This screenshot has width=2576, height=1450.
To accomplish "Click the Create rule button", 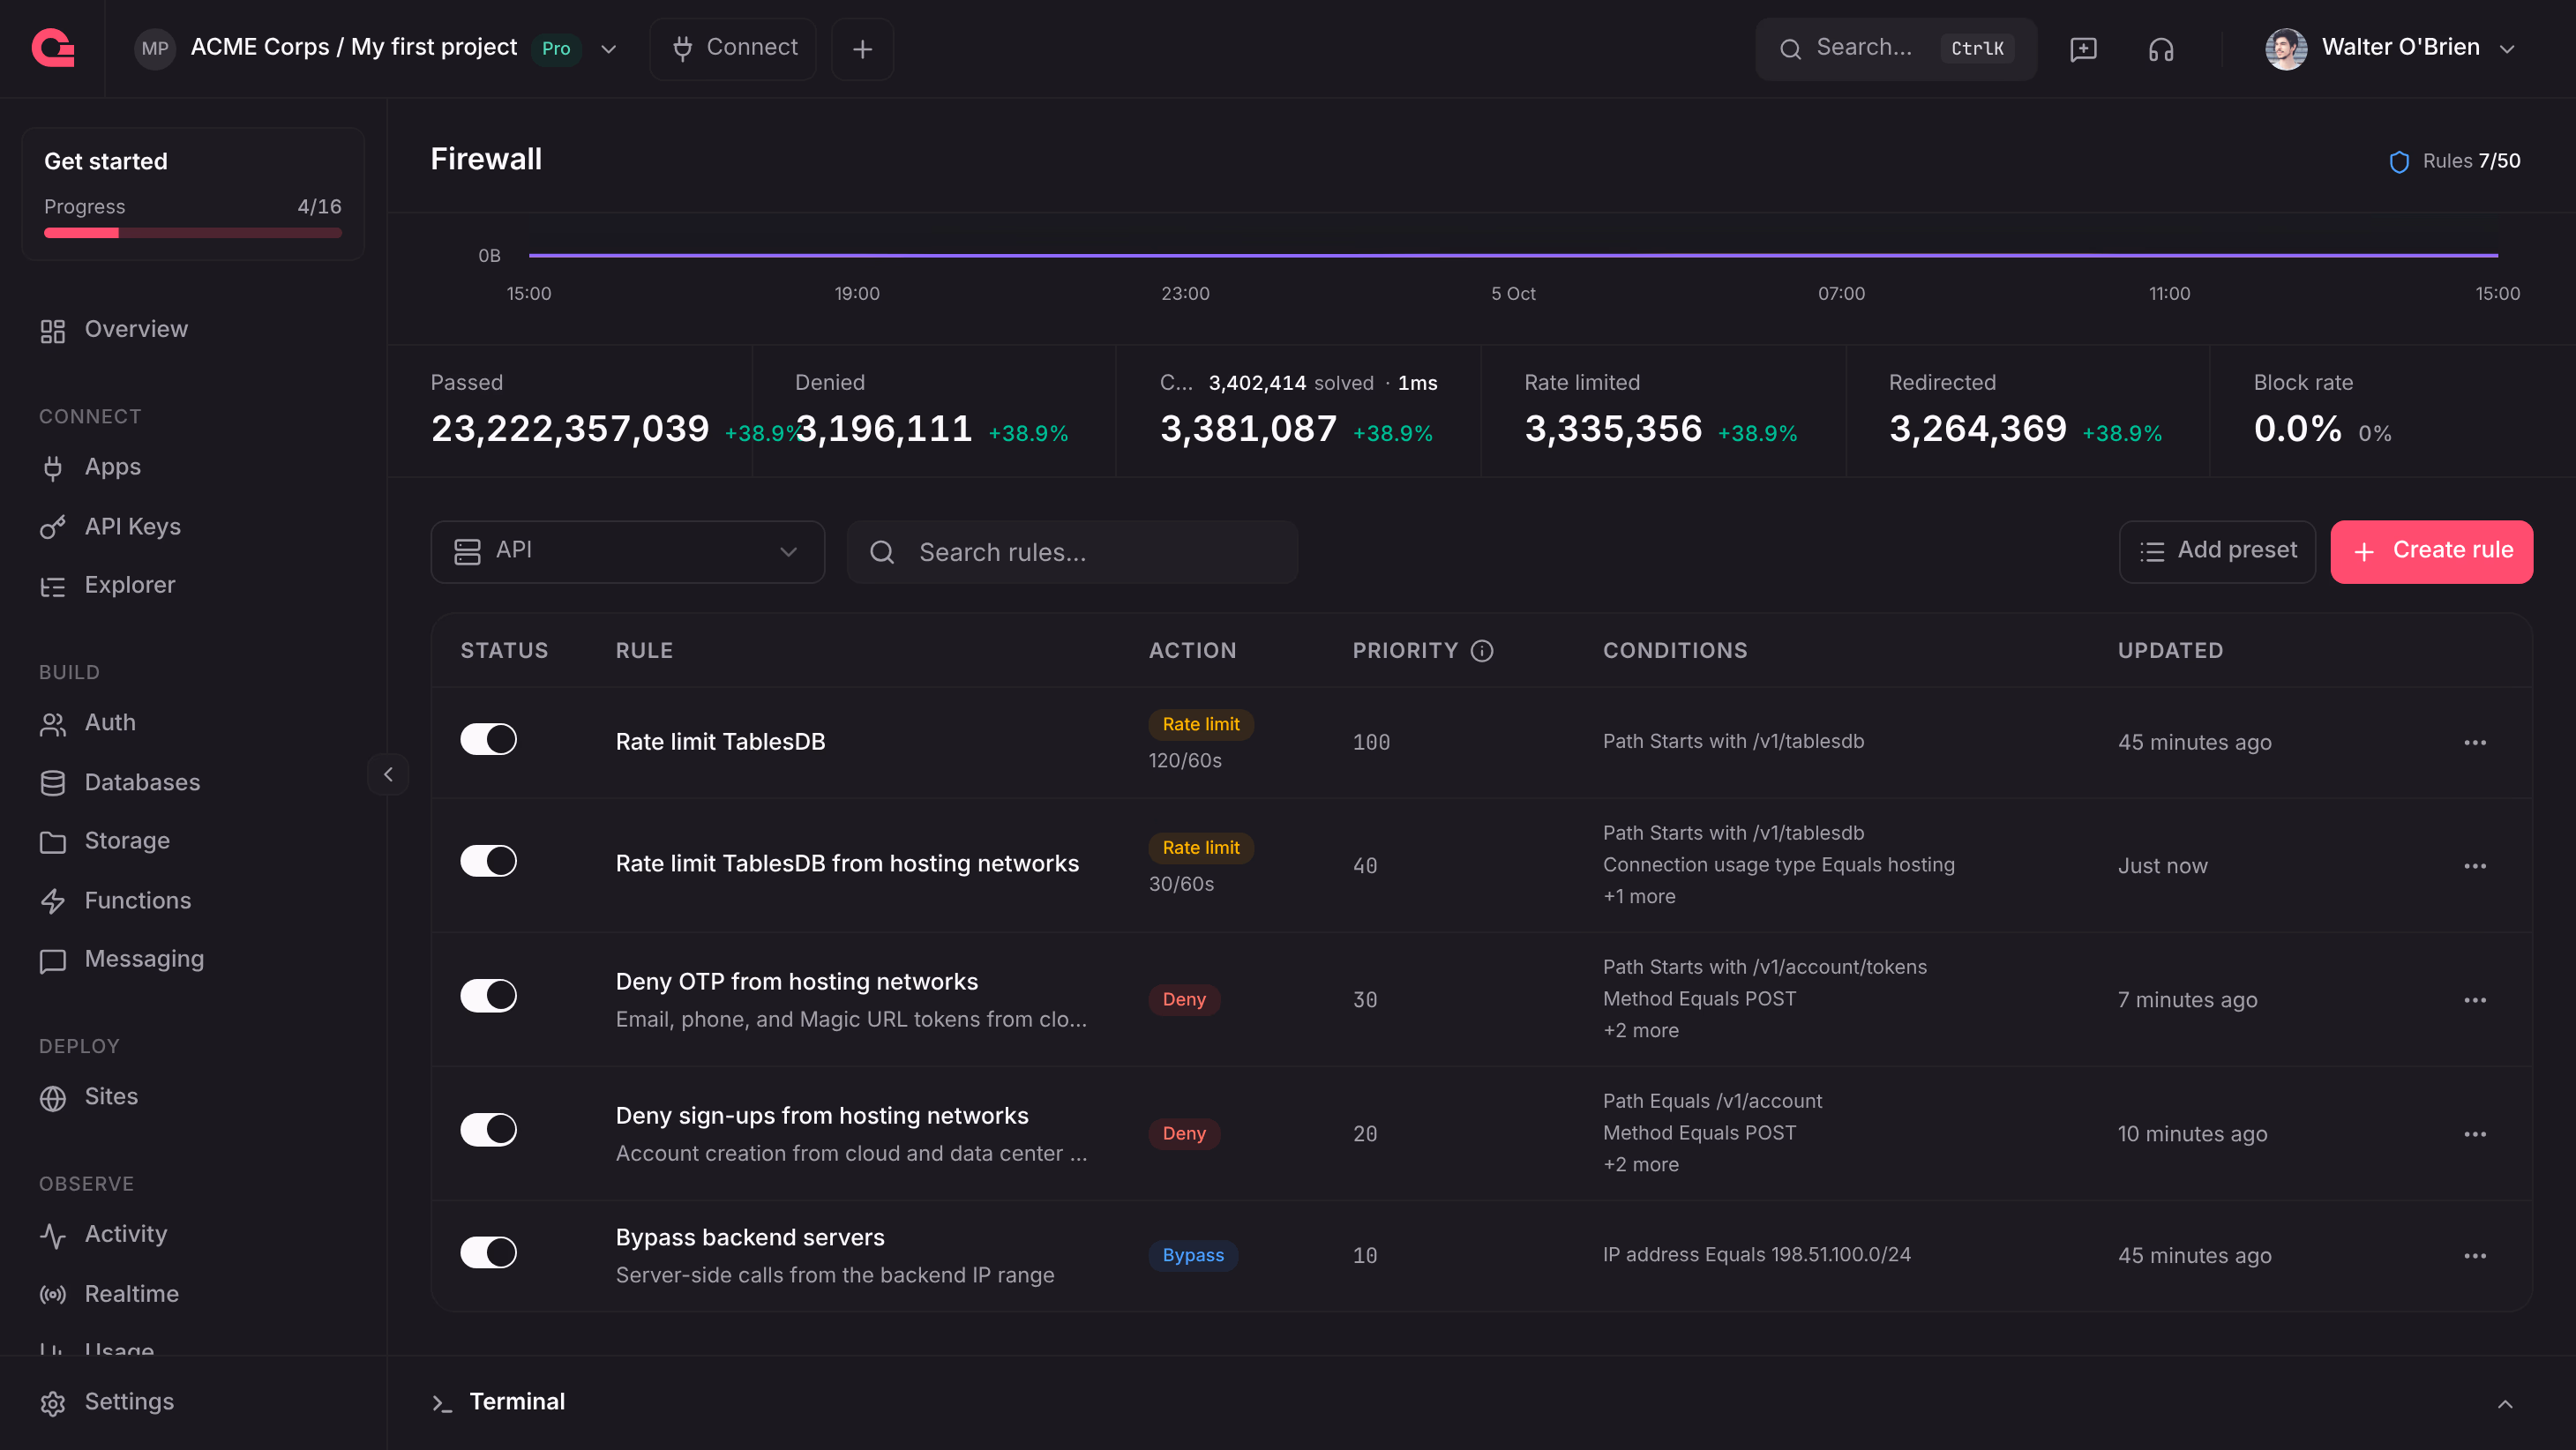I will pyautogui.click(x=2432, y=552).
